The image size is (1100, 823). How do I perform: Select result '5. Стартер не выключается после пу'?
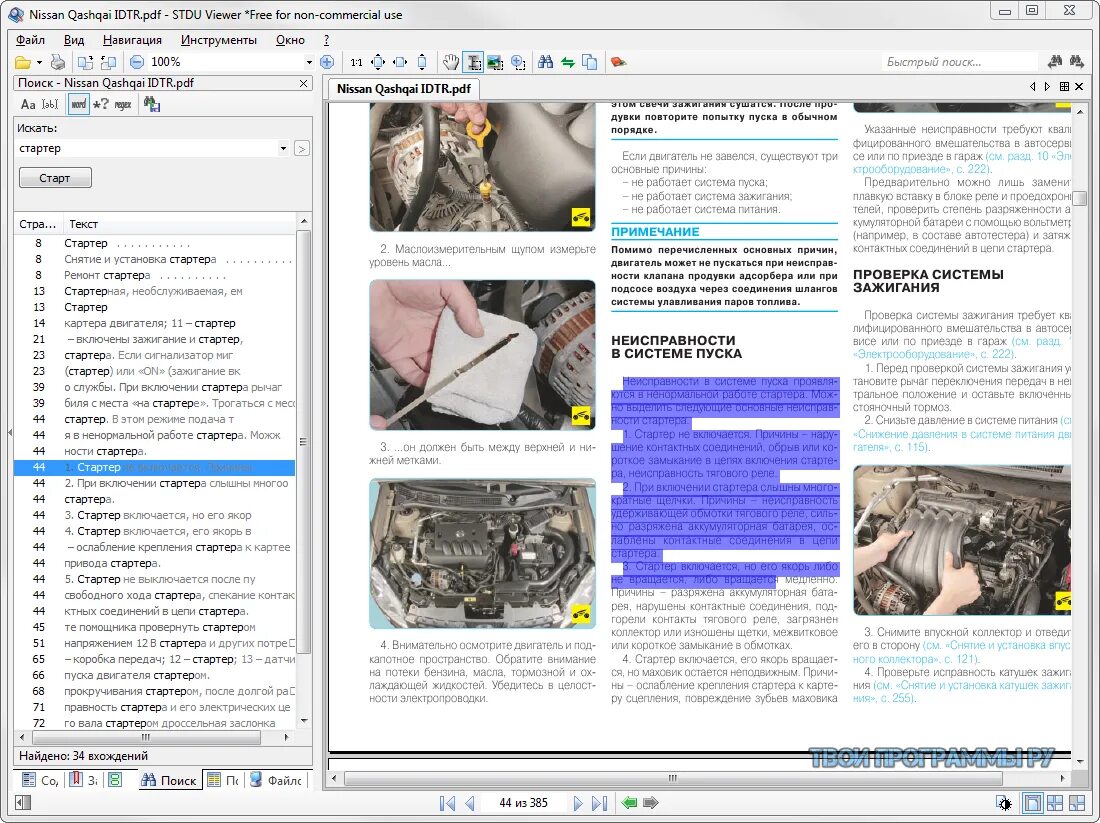(155, 579)
